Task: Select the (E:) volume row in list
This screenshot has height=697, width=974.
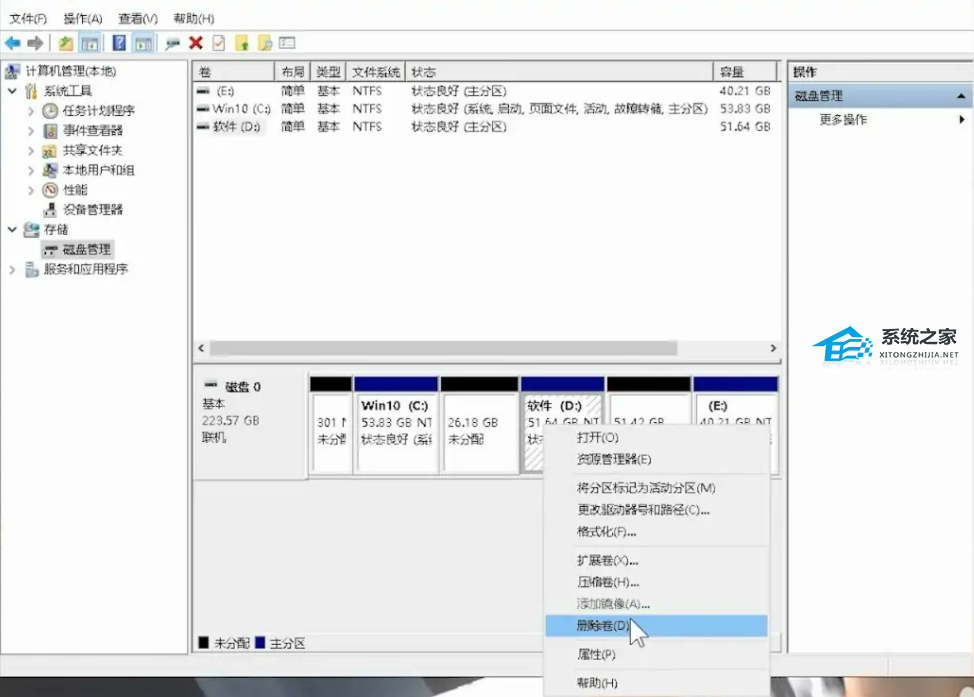Action: coord(485,91)
